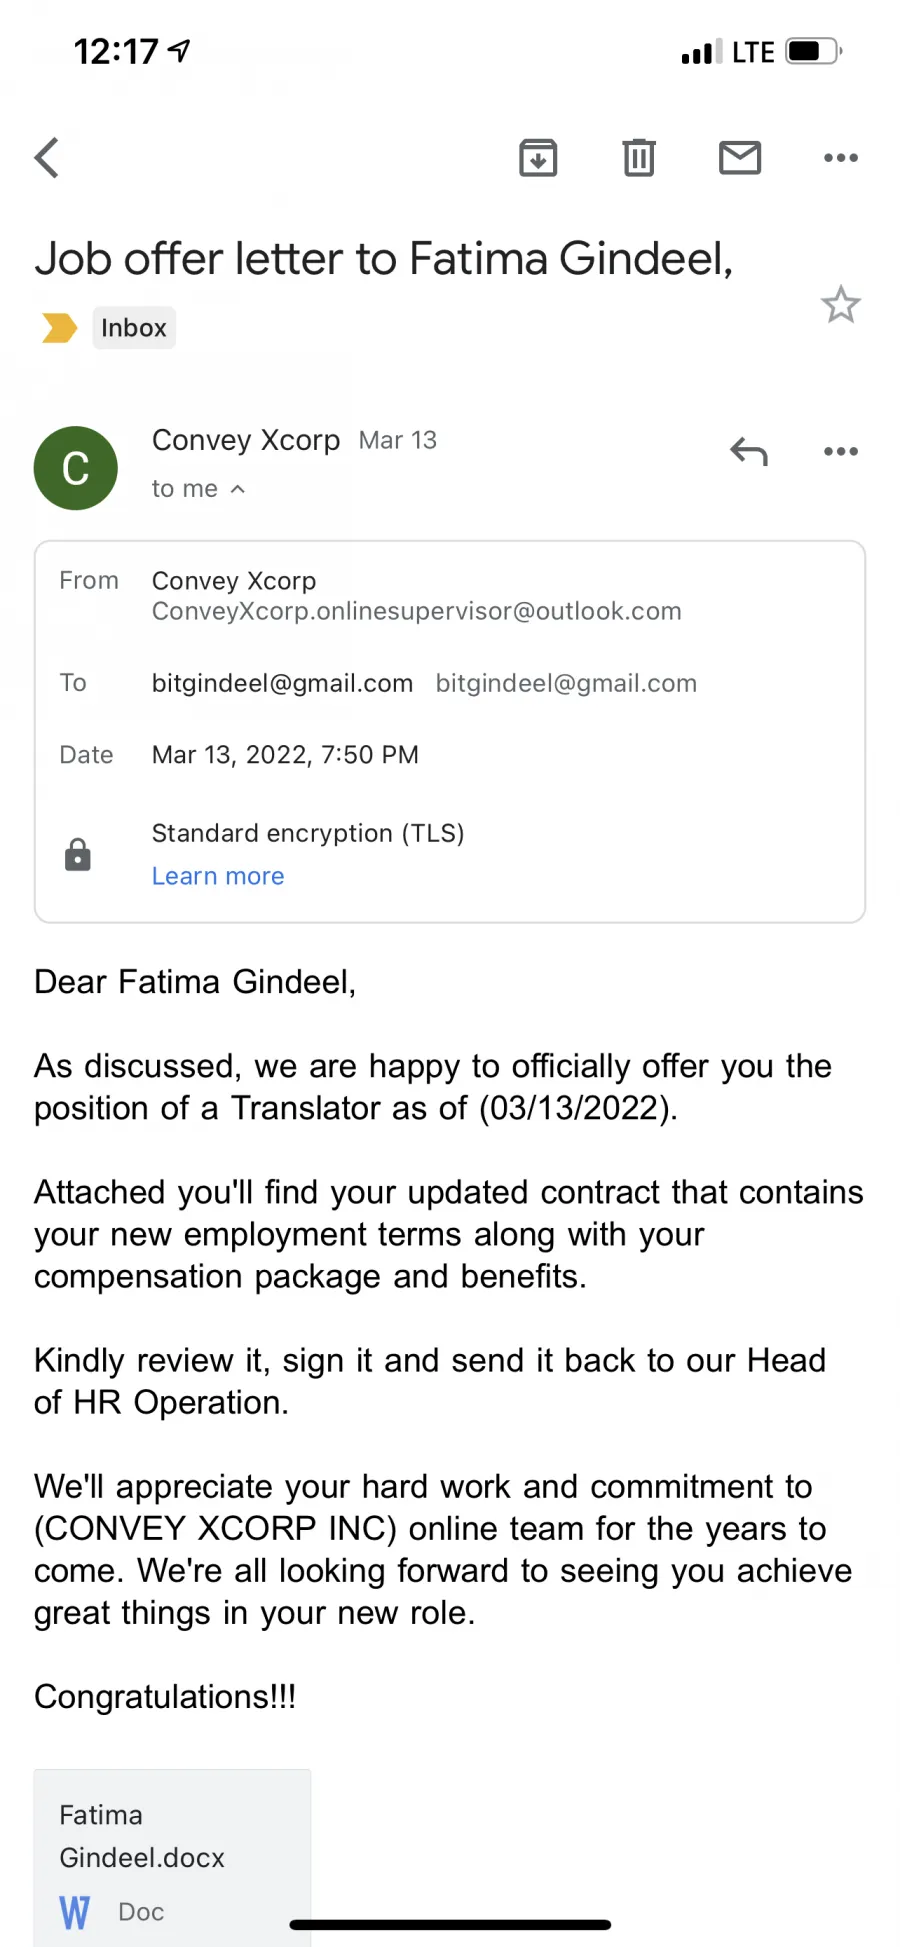Reply using the reply arrow icon
Viewport: 900px width, 1947px height.
point(749,452)
